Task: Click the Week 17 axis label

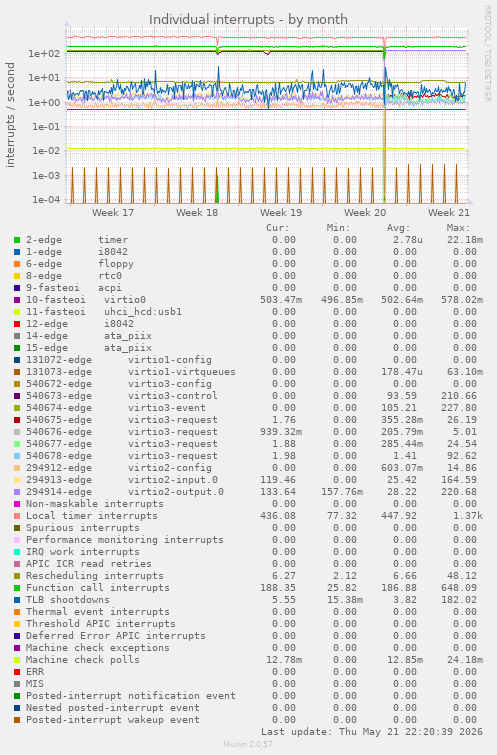Action: point(113,212)
